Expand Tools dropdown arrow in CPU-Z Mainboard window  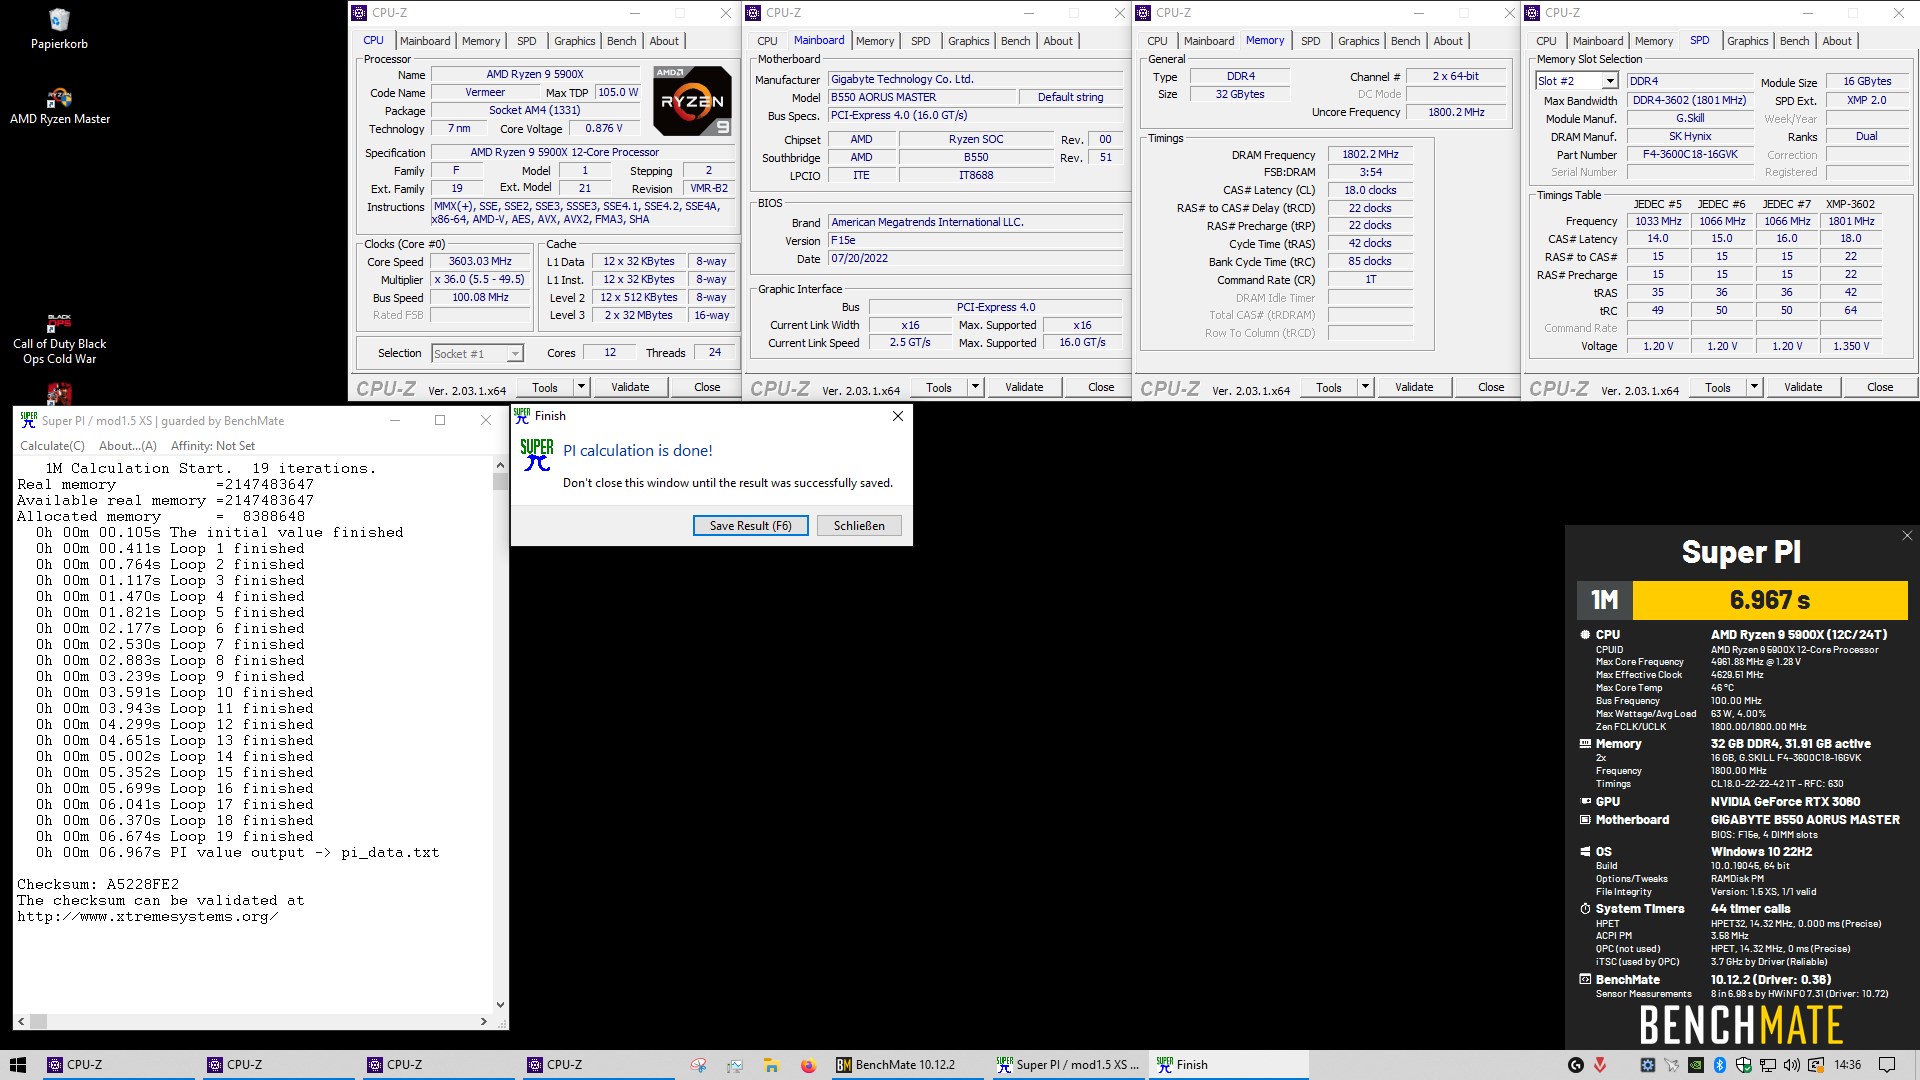click(975, 387)
